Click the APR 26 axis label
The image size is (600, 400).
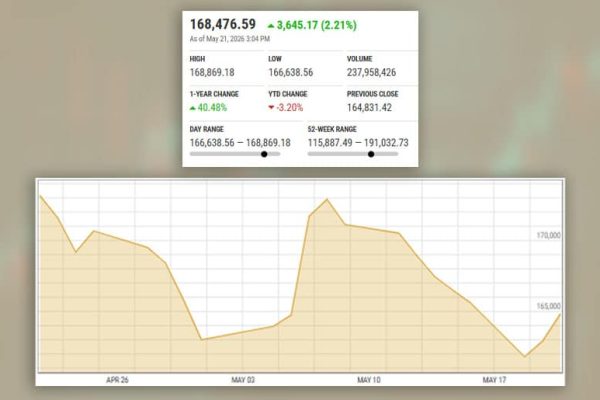point(117,380)
